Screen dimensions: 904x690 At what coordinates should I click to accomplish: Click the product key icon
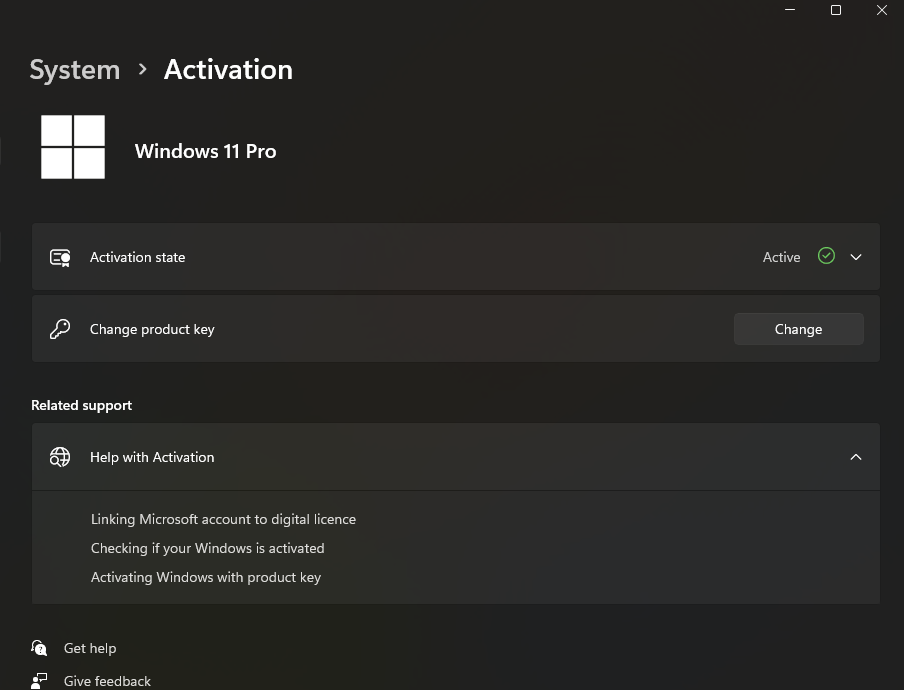point(60,329)
